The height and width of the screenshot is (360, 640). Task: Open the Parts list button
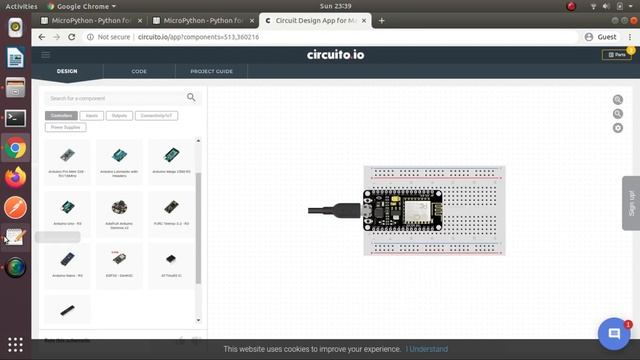617,55
